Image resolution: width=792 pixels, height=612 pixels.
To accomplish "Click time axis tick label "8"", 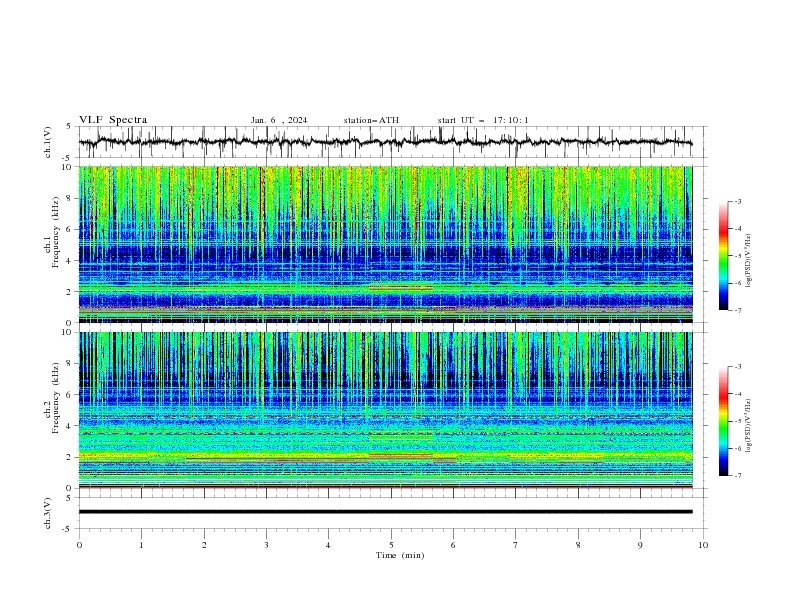I will tap(578, 545).
